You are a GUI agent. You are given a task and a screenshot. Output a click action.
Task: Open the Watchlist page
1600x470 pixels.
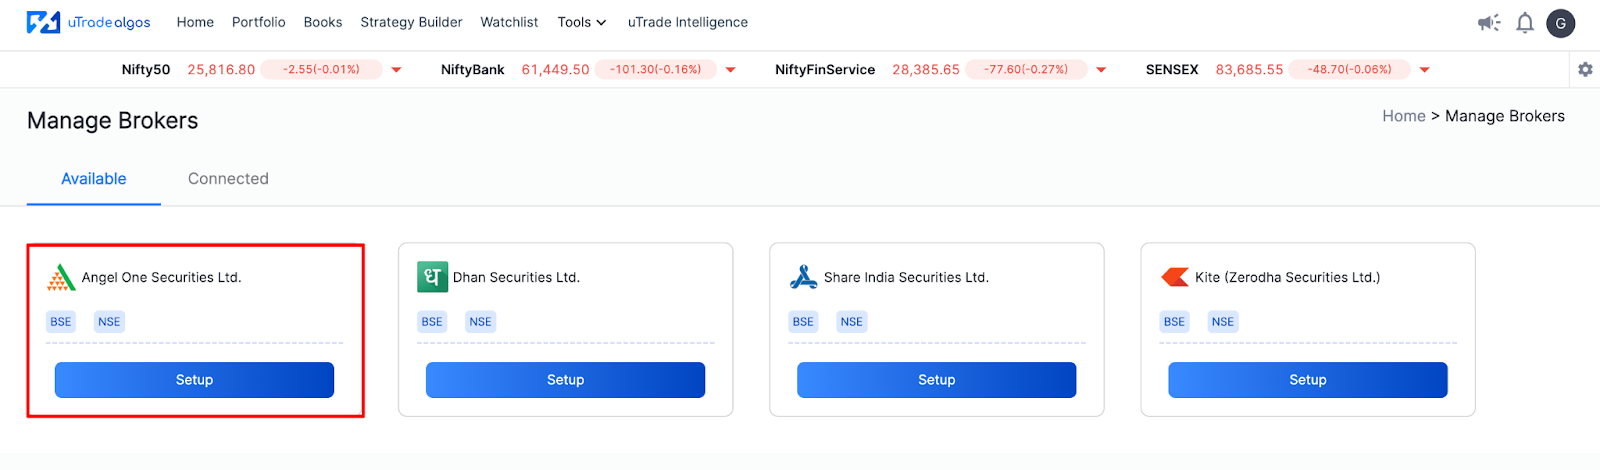[509, 22]
